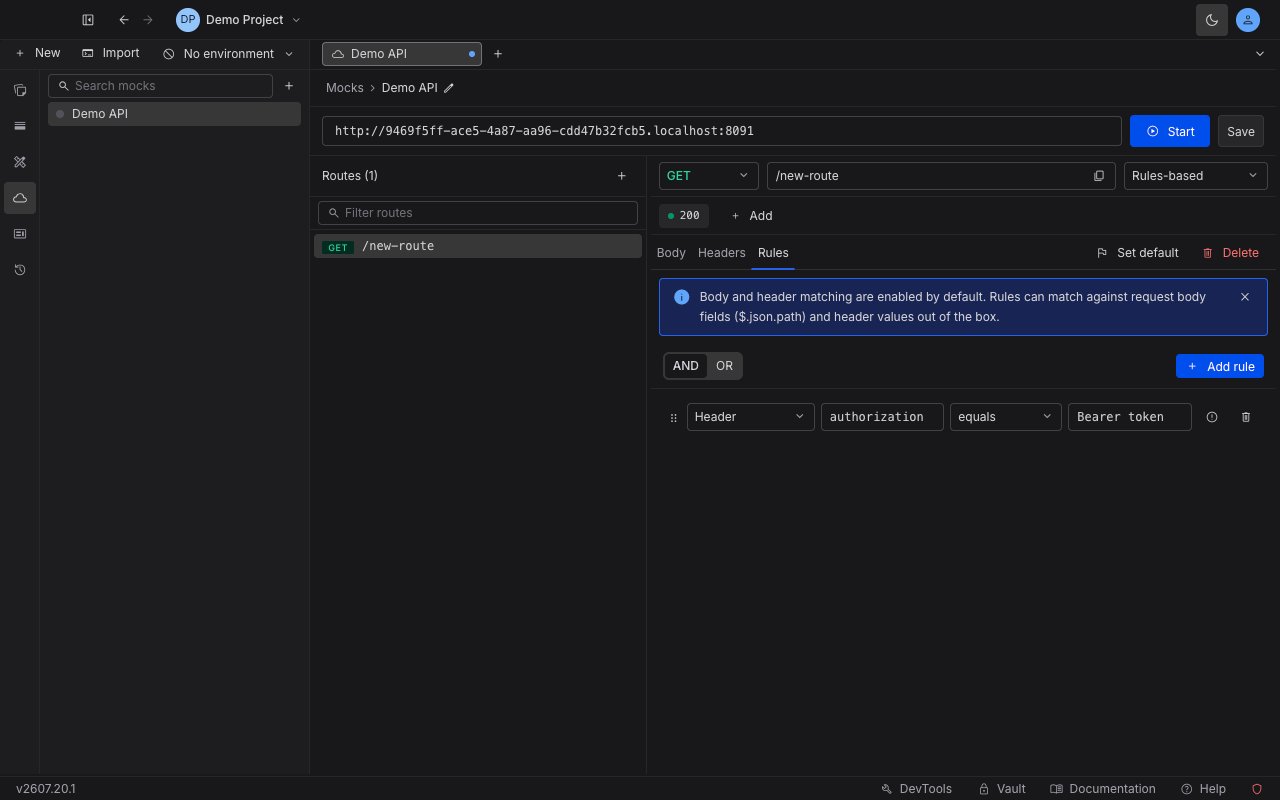Delete the rule with trash icon
The width and height of the screenshot is (1280, 800).
(x=1246, y=417)
